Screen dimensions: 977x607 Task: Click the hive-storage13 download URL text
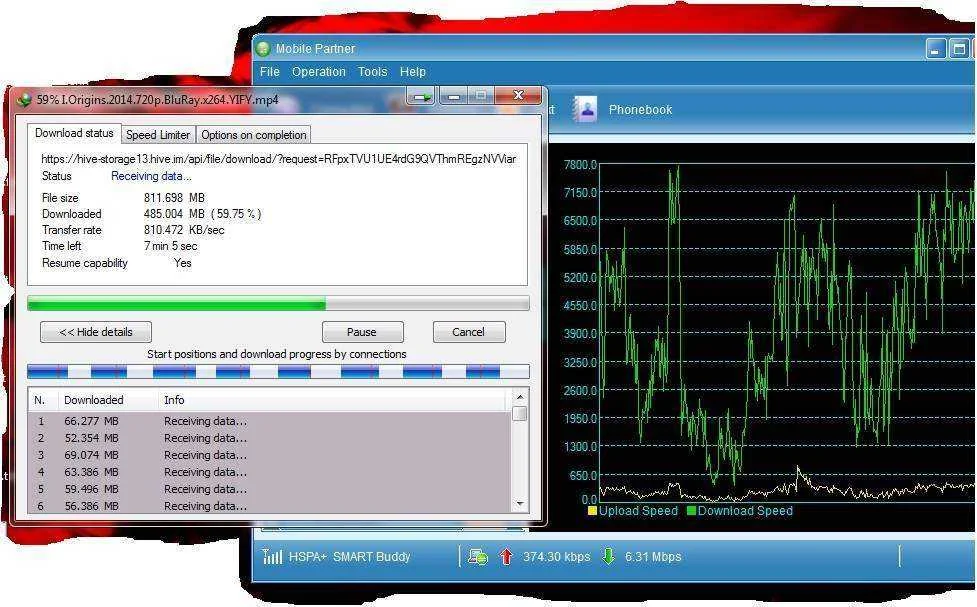tap(279, 159)
